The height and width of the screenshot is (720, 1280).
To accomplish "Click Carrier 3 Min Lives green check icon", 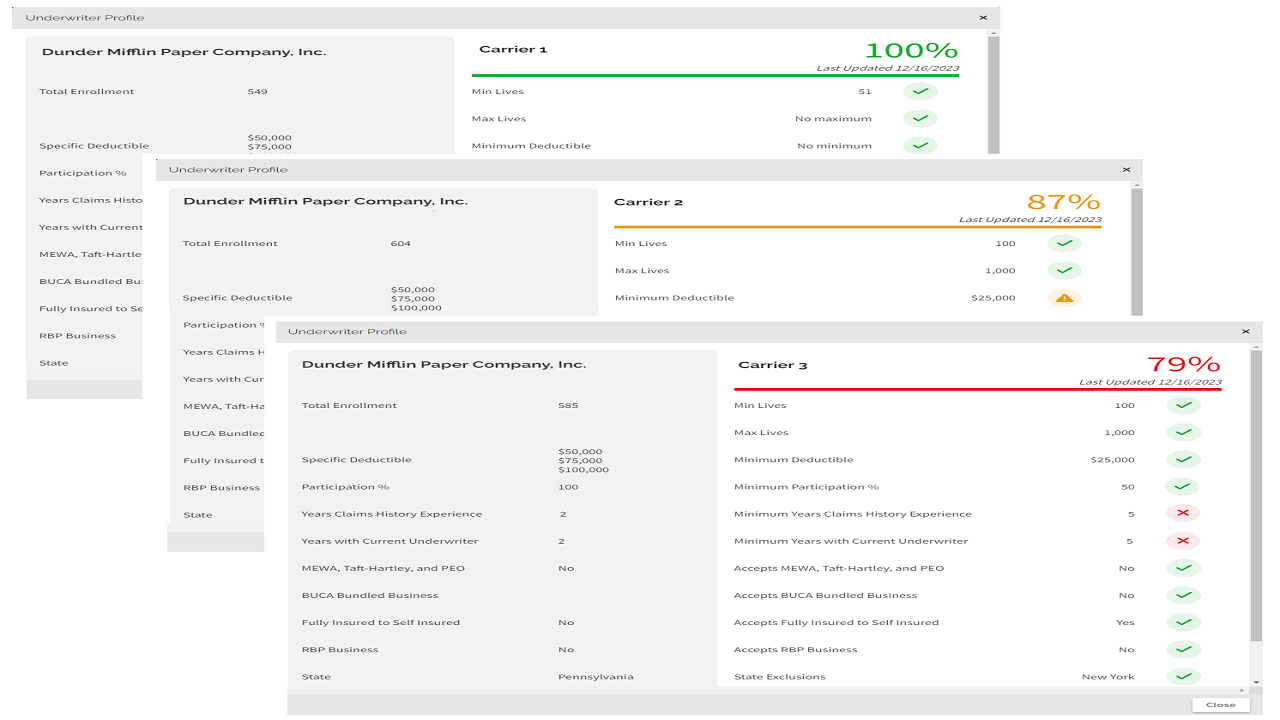I will point(1183,405).
